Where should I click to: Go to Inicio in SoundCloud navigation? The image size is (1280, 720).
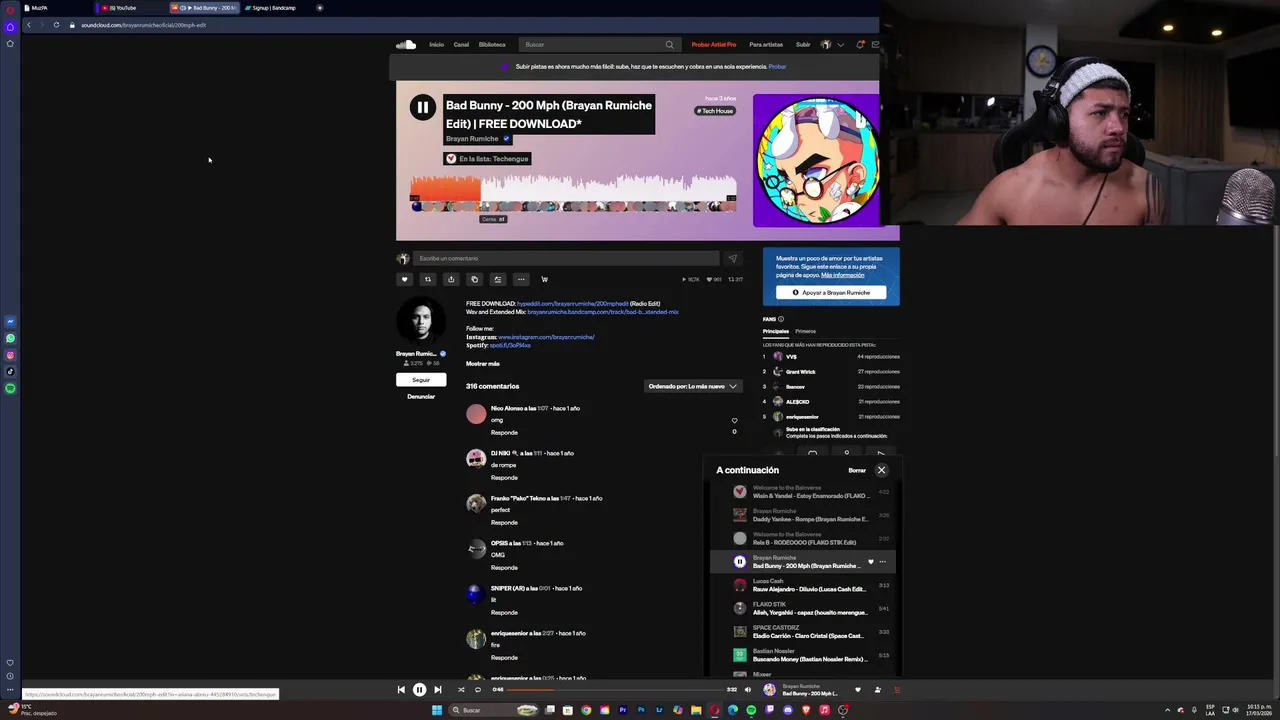(x=436, y=44)
